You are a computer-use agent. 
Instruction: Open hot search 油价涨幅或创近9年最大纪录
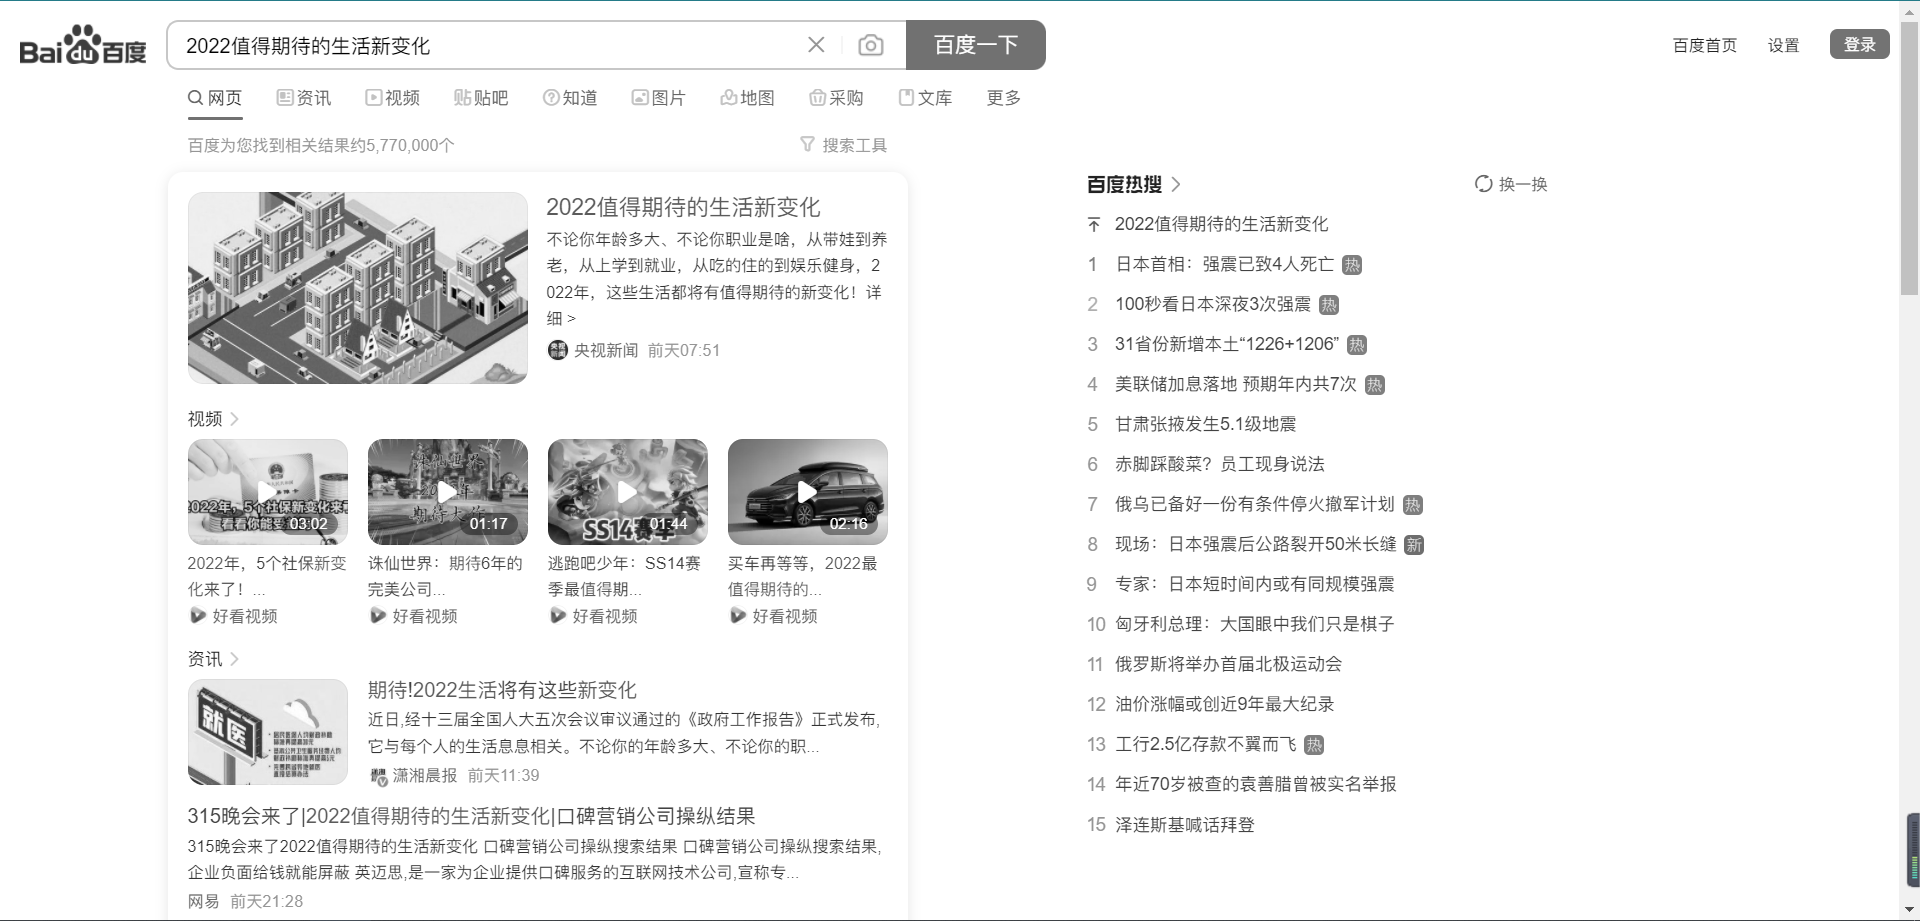(x=1225, y=704)
